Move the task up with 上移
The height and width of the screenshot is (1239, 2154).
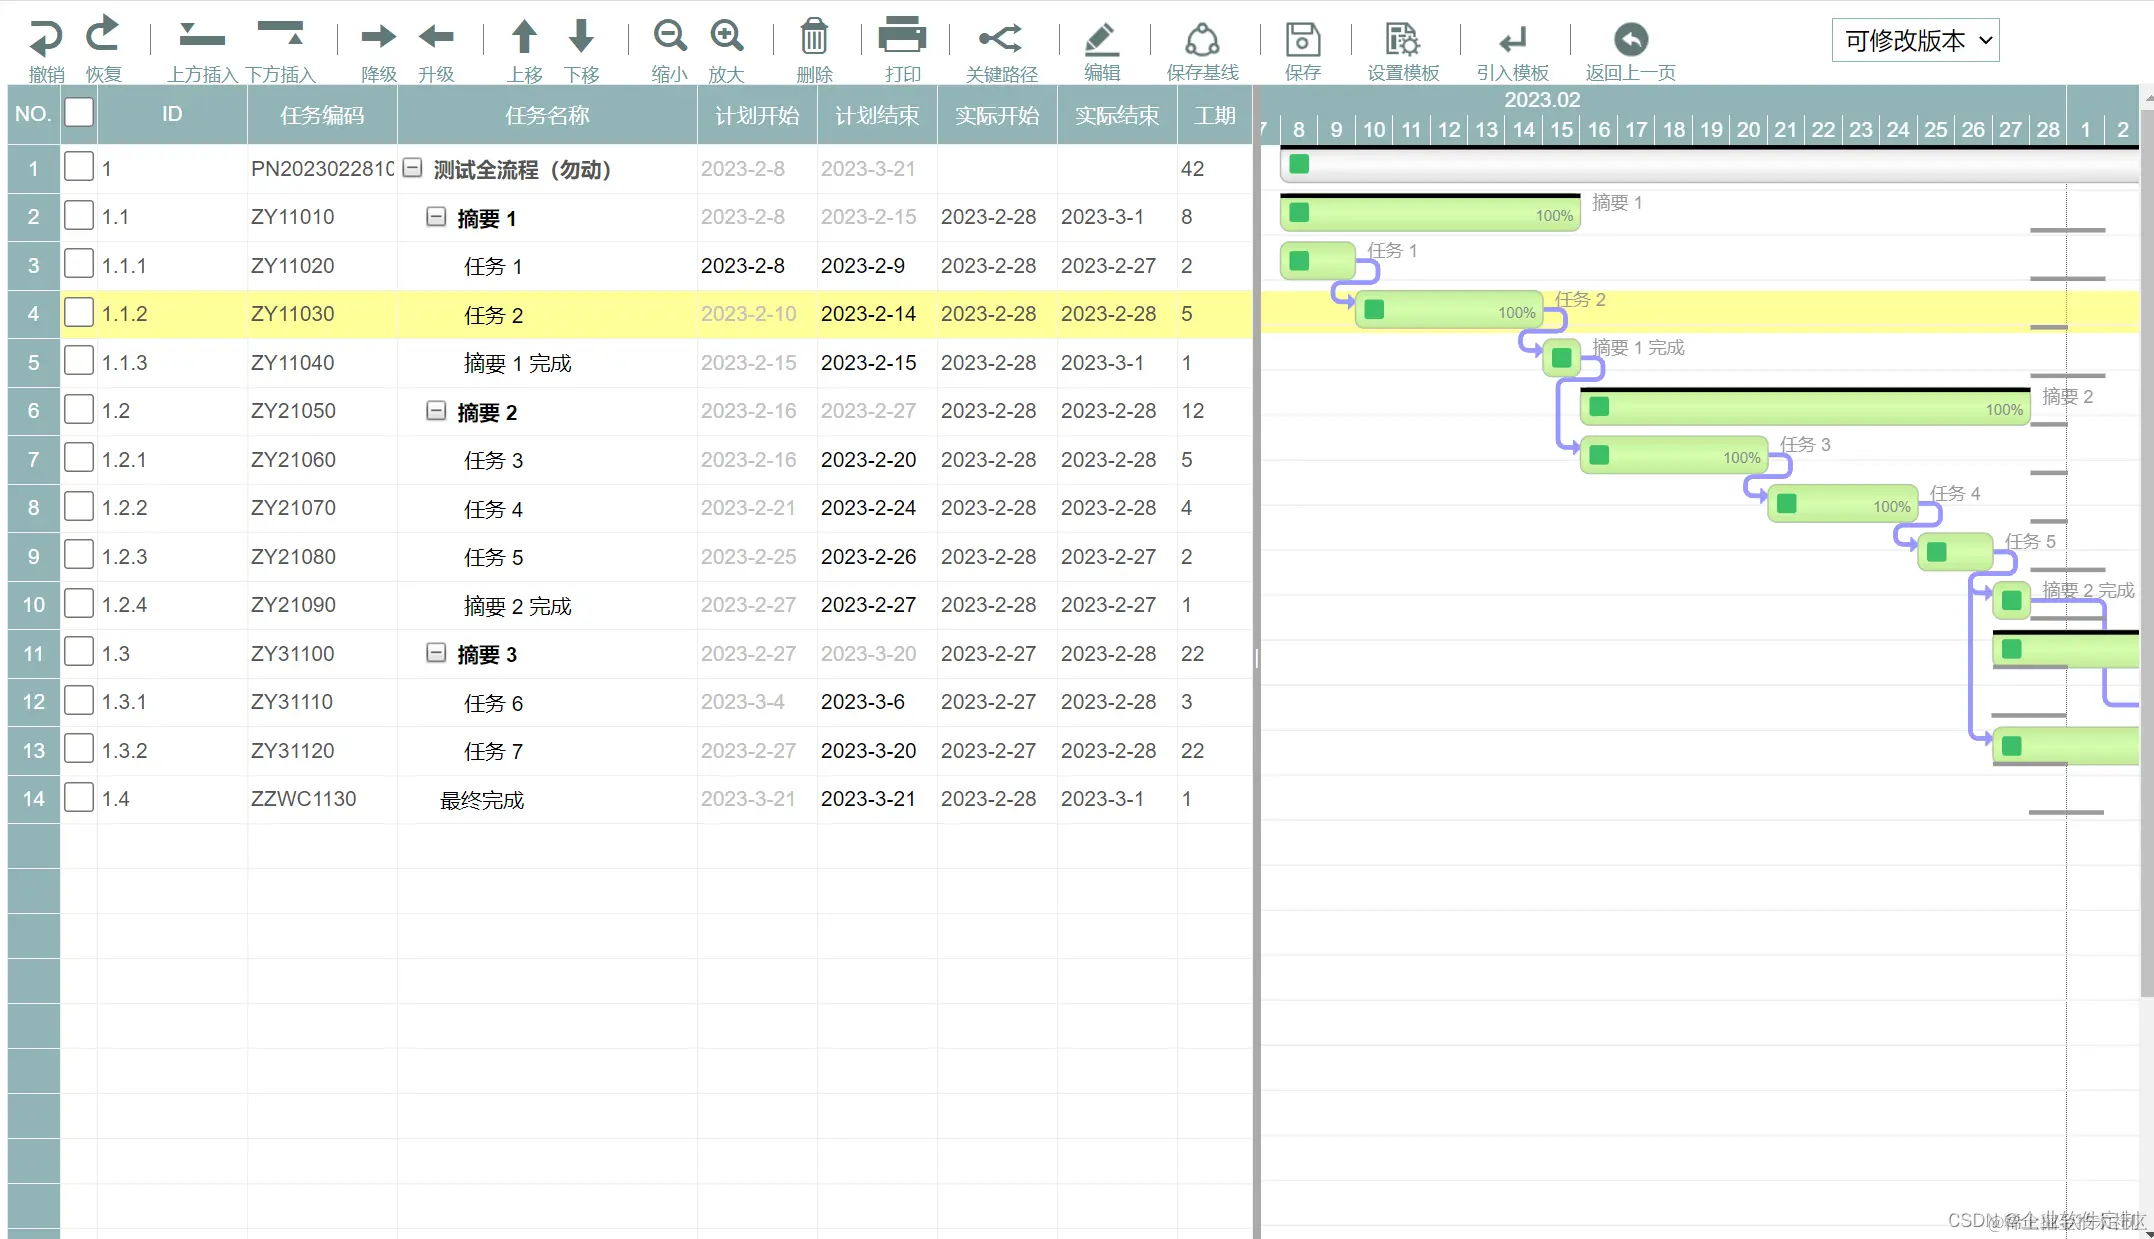(524, 37)
